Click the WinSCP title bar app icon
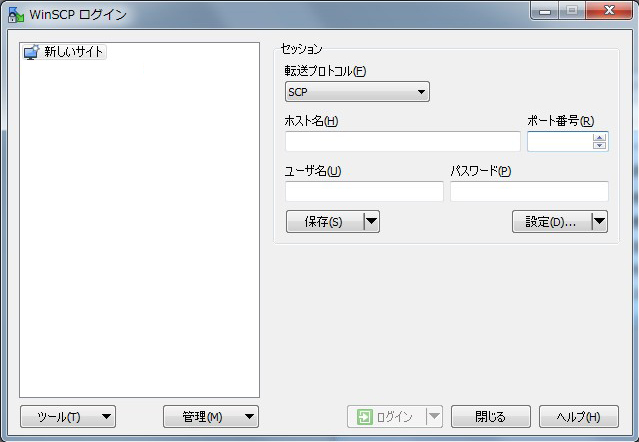Screen dimensions: 639x442 15,14
